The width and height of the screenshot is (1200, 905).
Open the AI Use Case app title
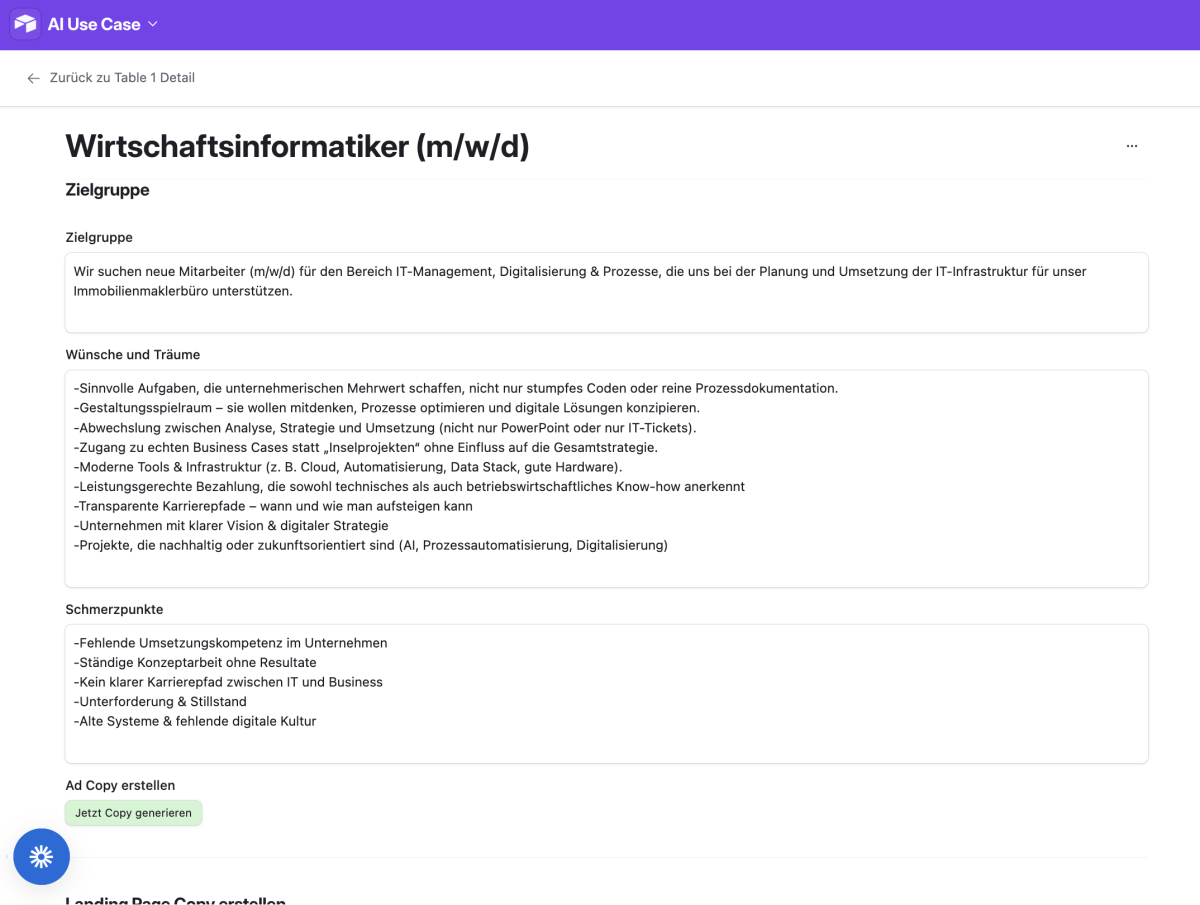[x=94, y=24]
